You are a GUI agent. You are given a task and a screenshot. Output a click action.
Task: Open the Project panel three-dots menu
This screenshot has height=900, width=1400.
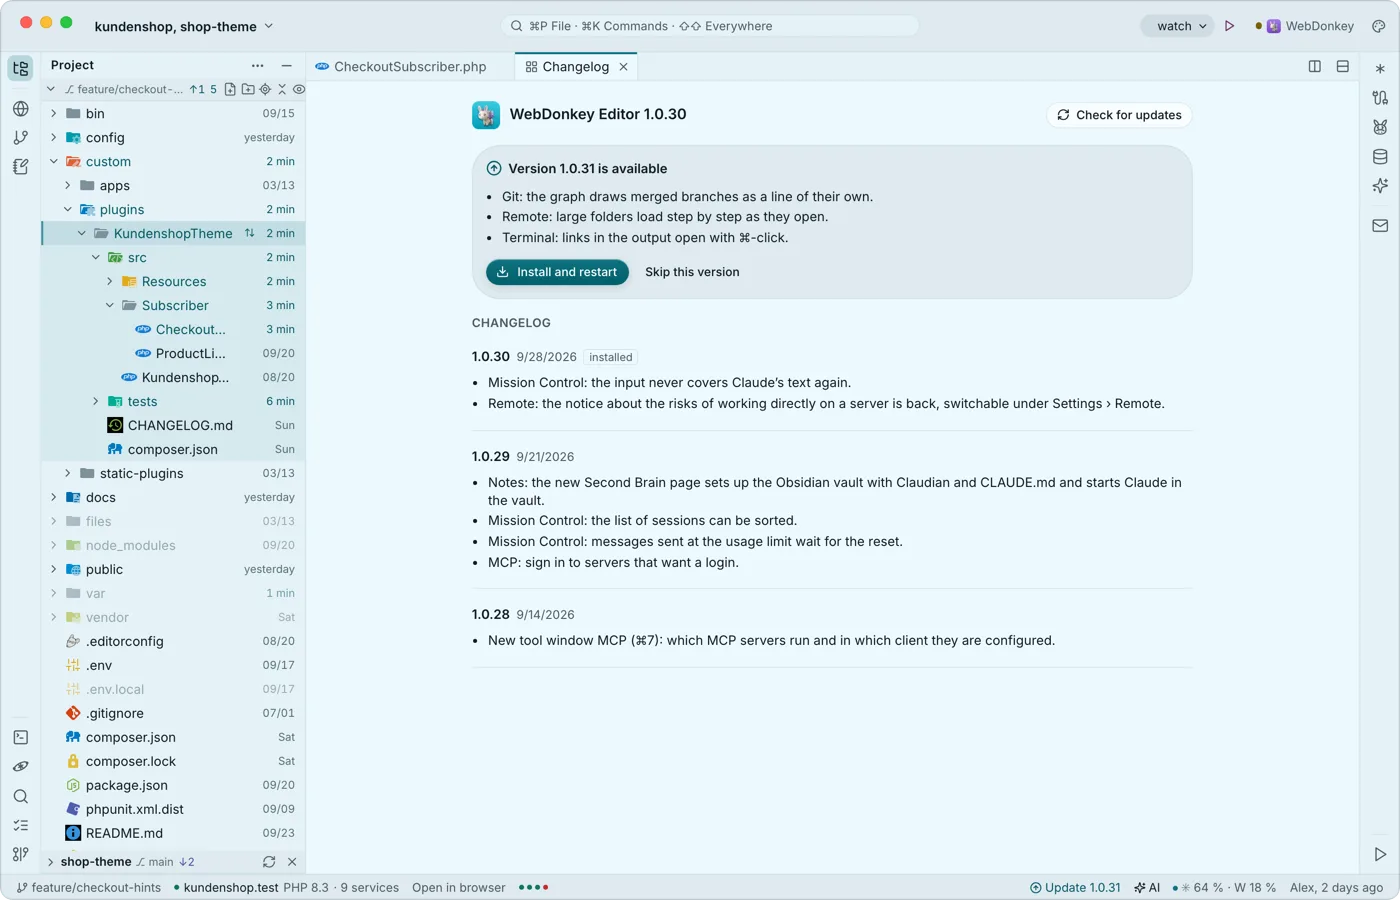(x=258, y=65)
